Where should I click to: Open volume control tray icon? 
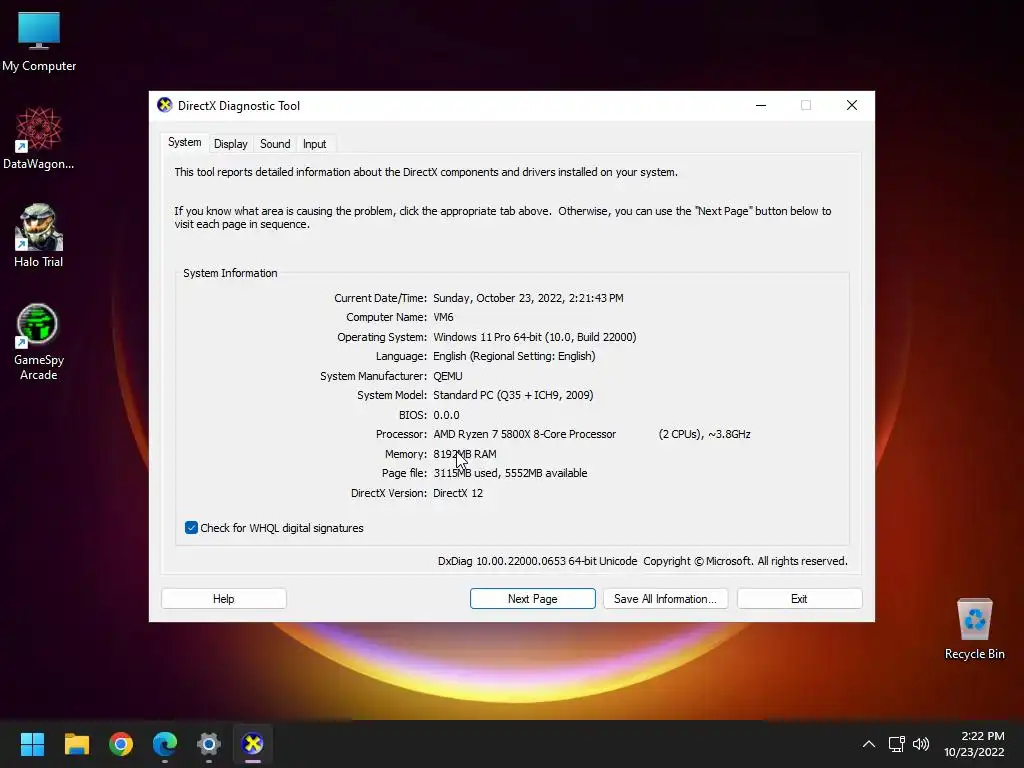921,744
